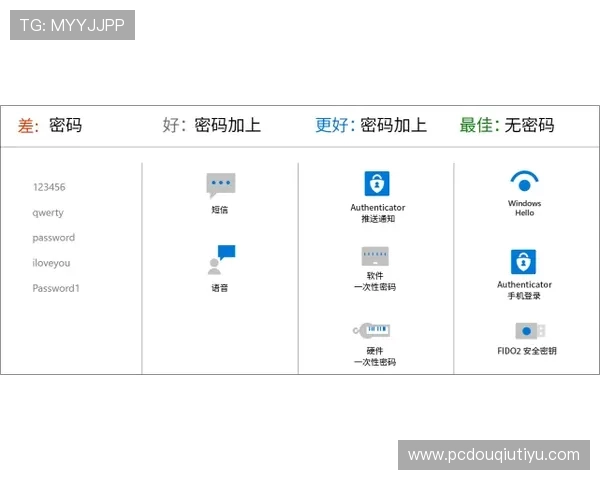Click the 'password' example text
The height and width of the screenshot is (480, 600).
[x=54, y=238]
